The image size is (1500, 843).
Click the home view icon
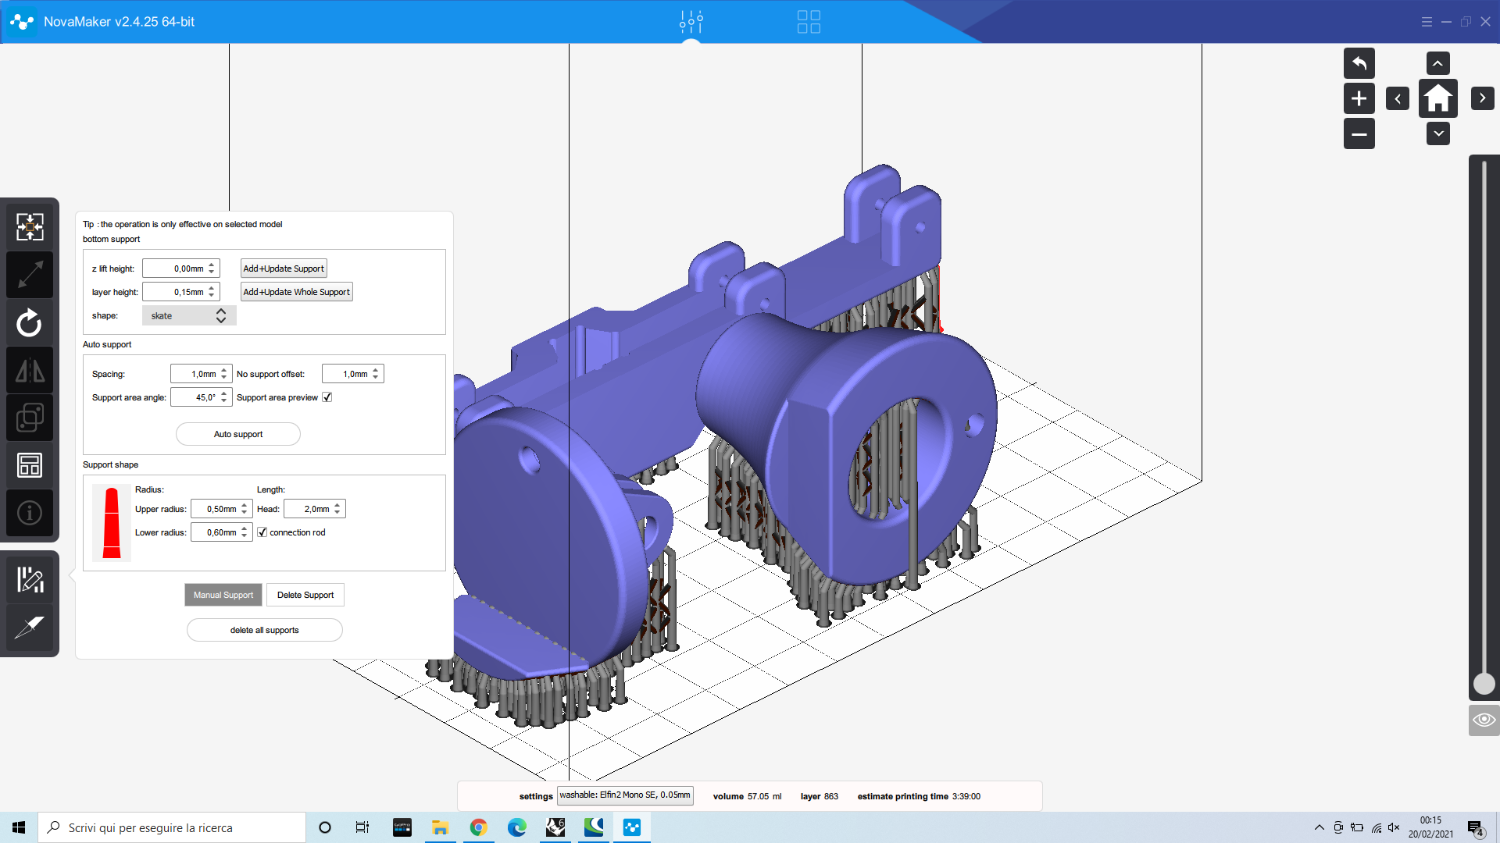pos(1438,99)
